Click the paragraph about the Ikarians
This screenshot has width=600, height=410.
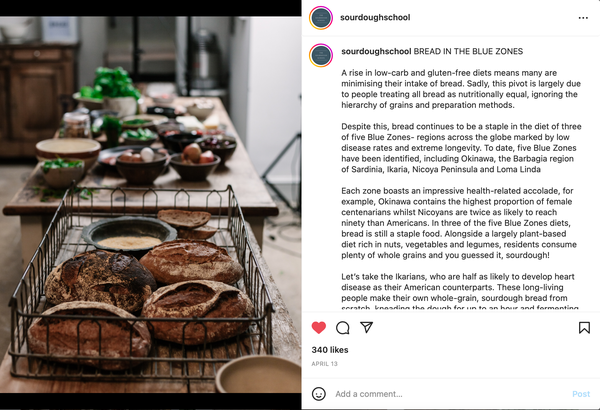[x=460, y=292]
